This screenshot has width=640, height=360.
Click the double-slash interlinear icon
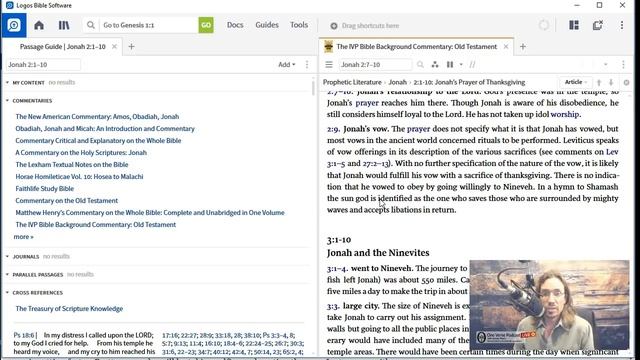(472, 64)
